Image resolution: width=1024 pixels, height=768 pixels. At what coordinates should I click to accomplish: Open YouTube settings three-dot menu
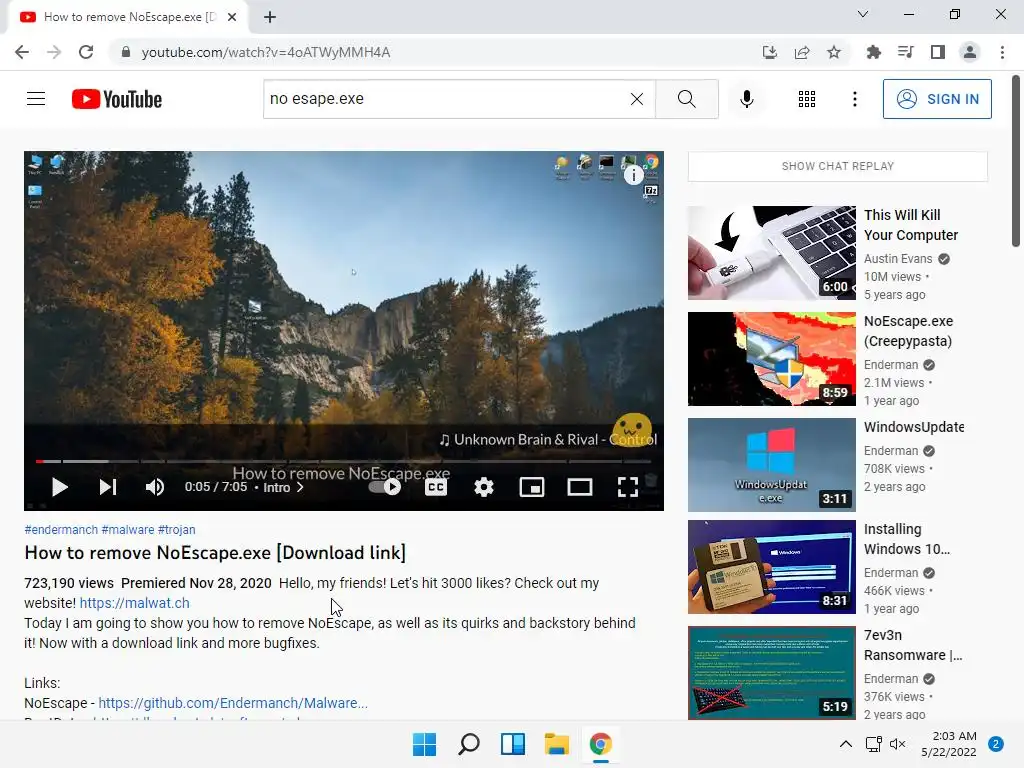(x=854, y=99)
